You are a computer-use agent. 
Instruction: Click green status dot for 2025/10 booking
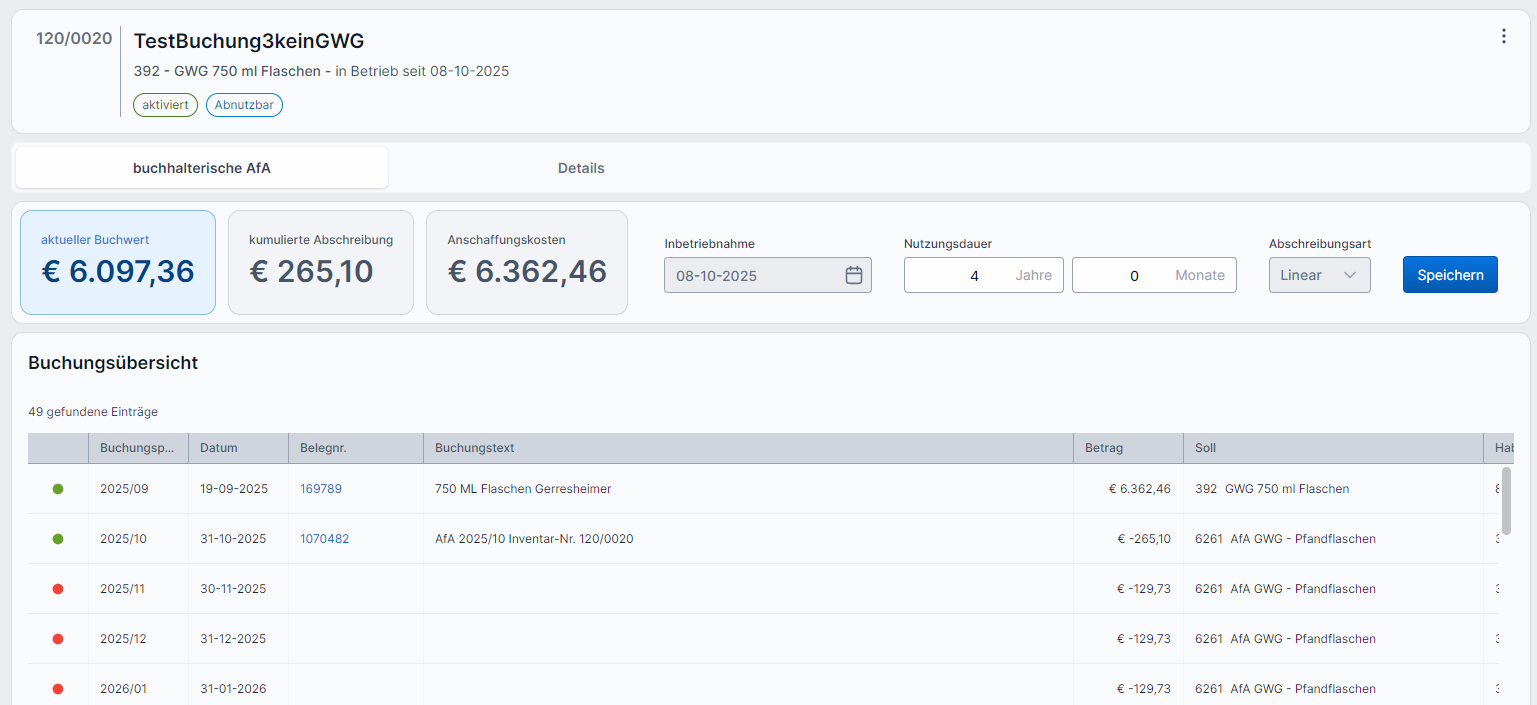(58, 539)
